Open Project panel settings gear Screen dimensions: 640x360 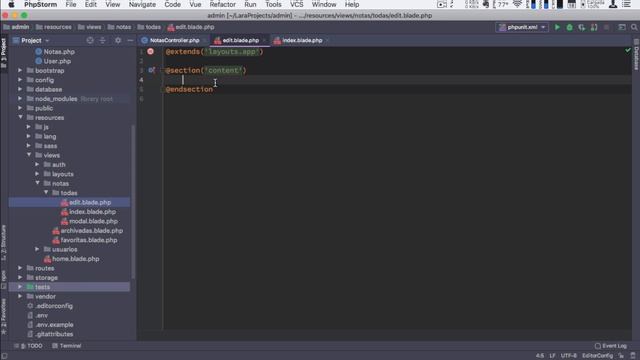point(118,40)
